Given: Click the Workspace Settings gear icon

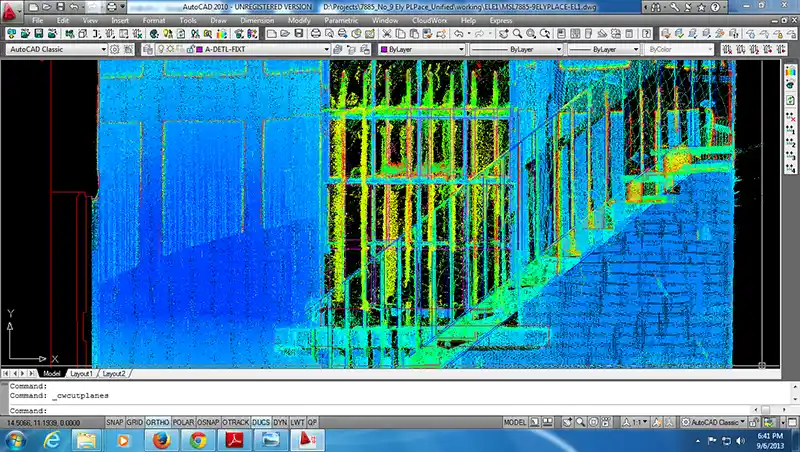Looking at the screenshot, I should click(x=115, y=49).
